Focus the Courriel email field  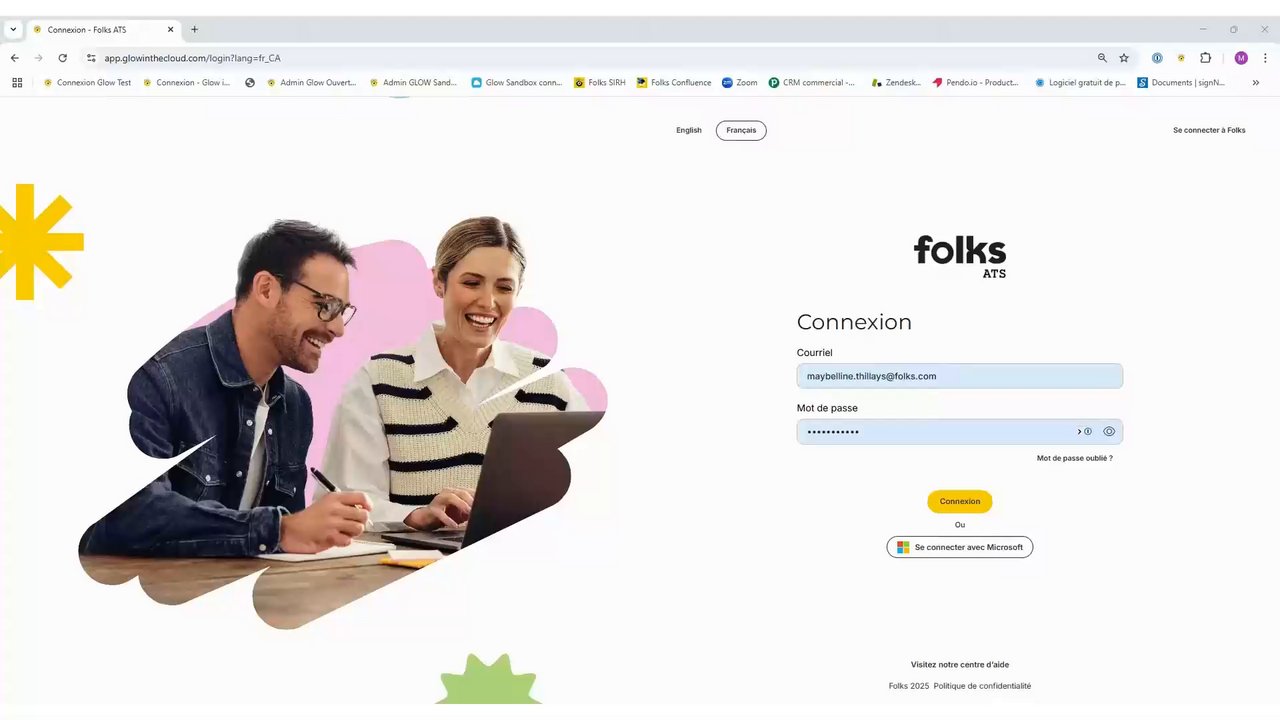960,376
